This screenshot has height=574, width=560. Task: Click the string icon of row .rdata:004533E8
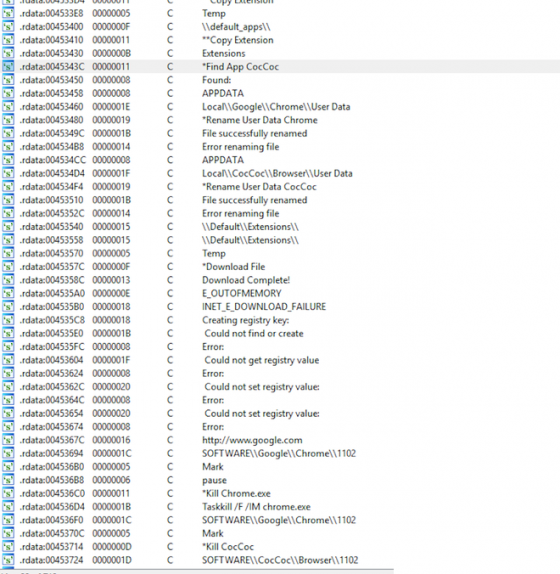[x=8, y=14]
